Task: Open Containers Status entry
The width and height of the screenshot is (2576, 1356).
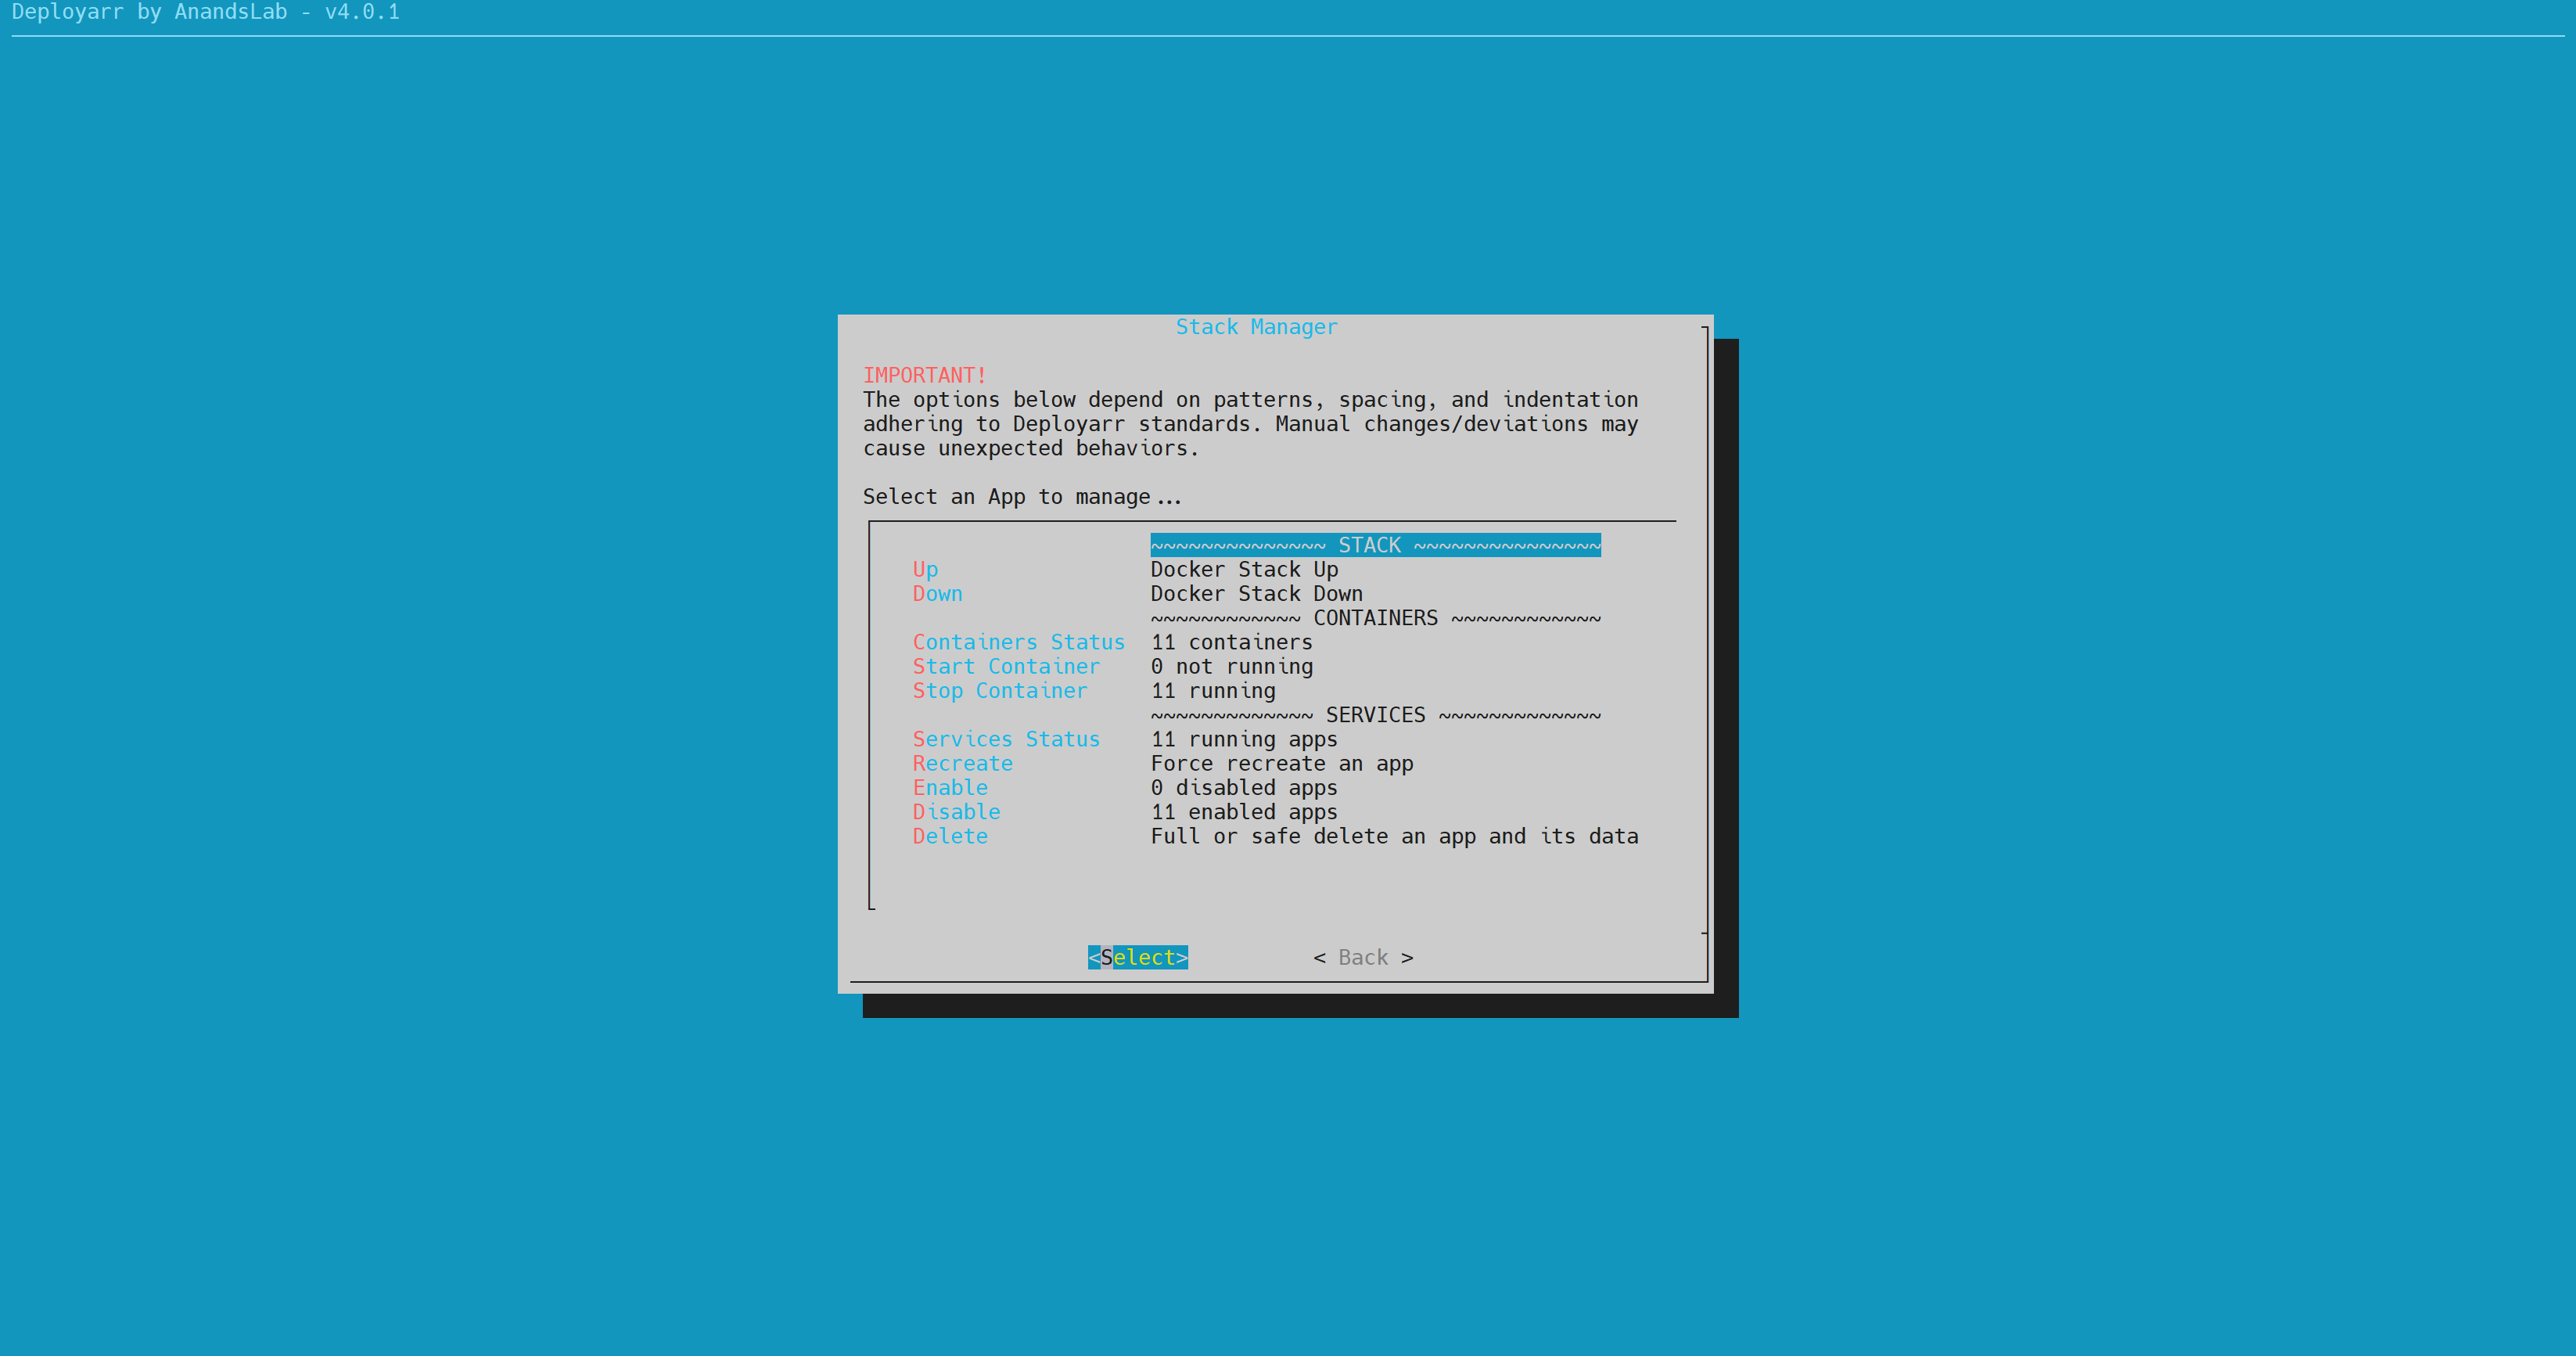Action: coord(1018,642)
